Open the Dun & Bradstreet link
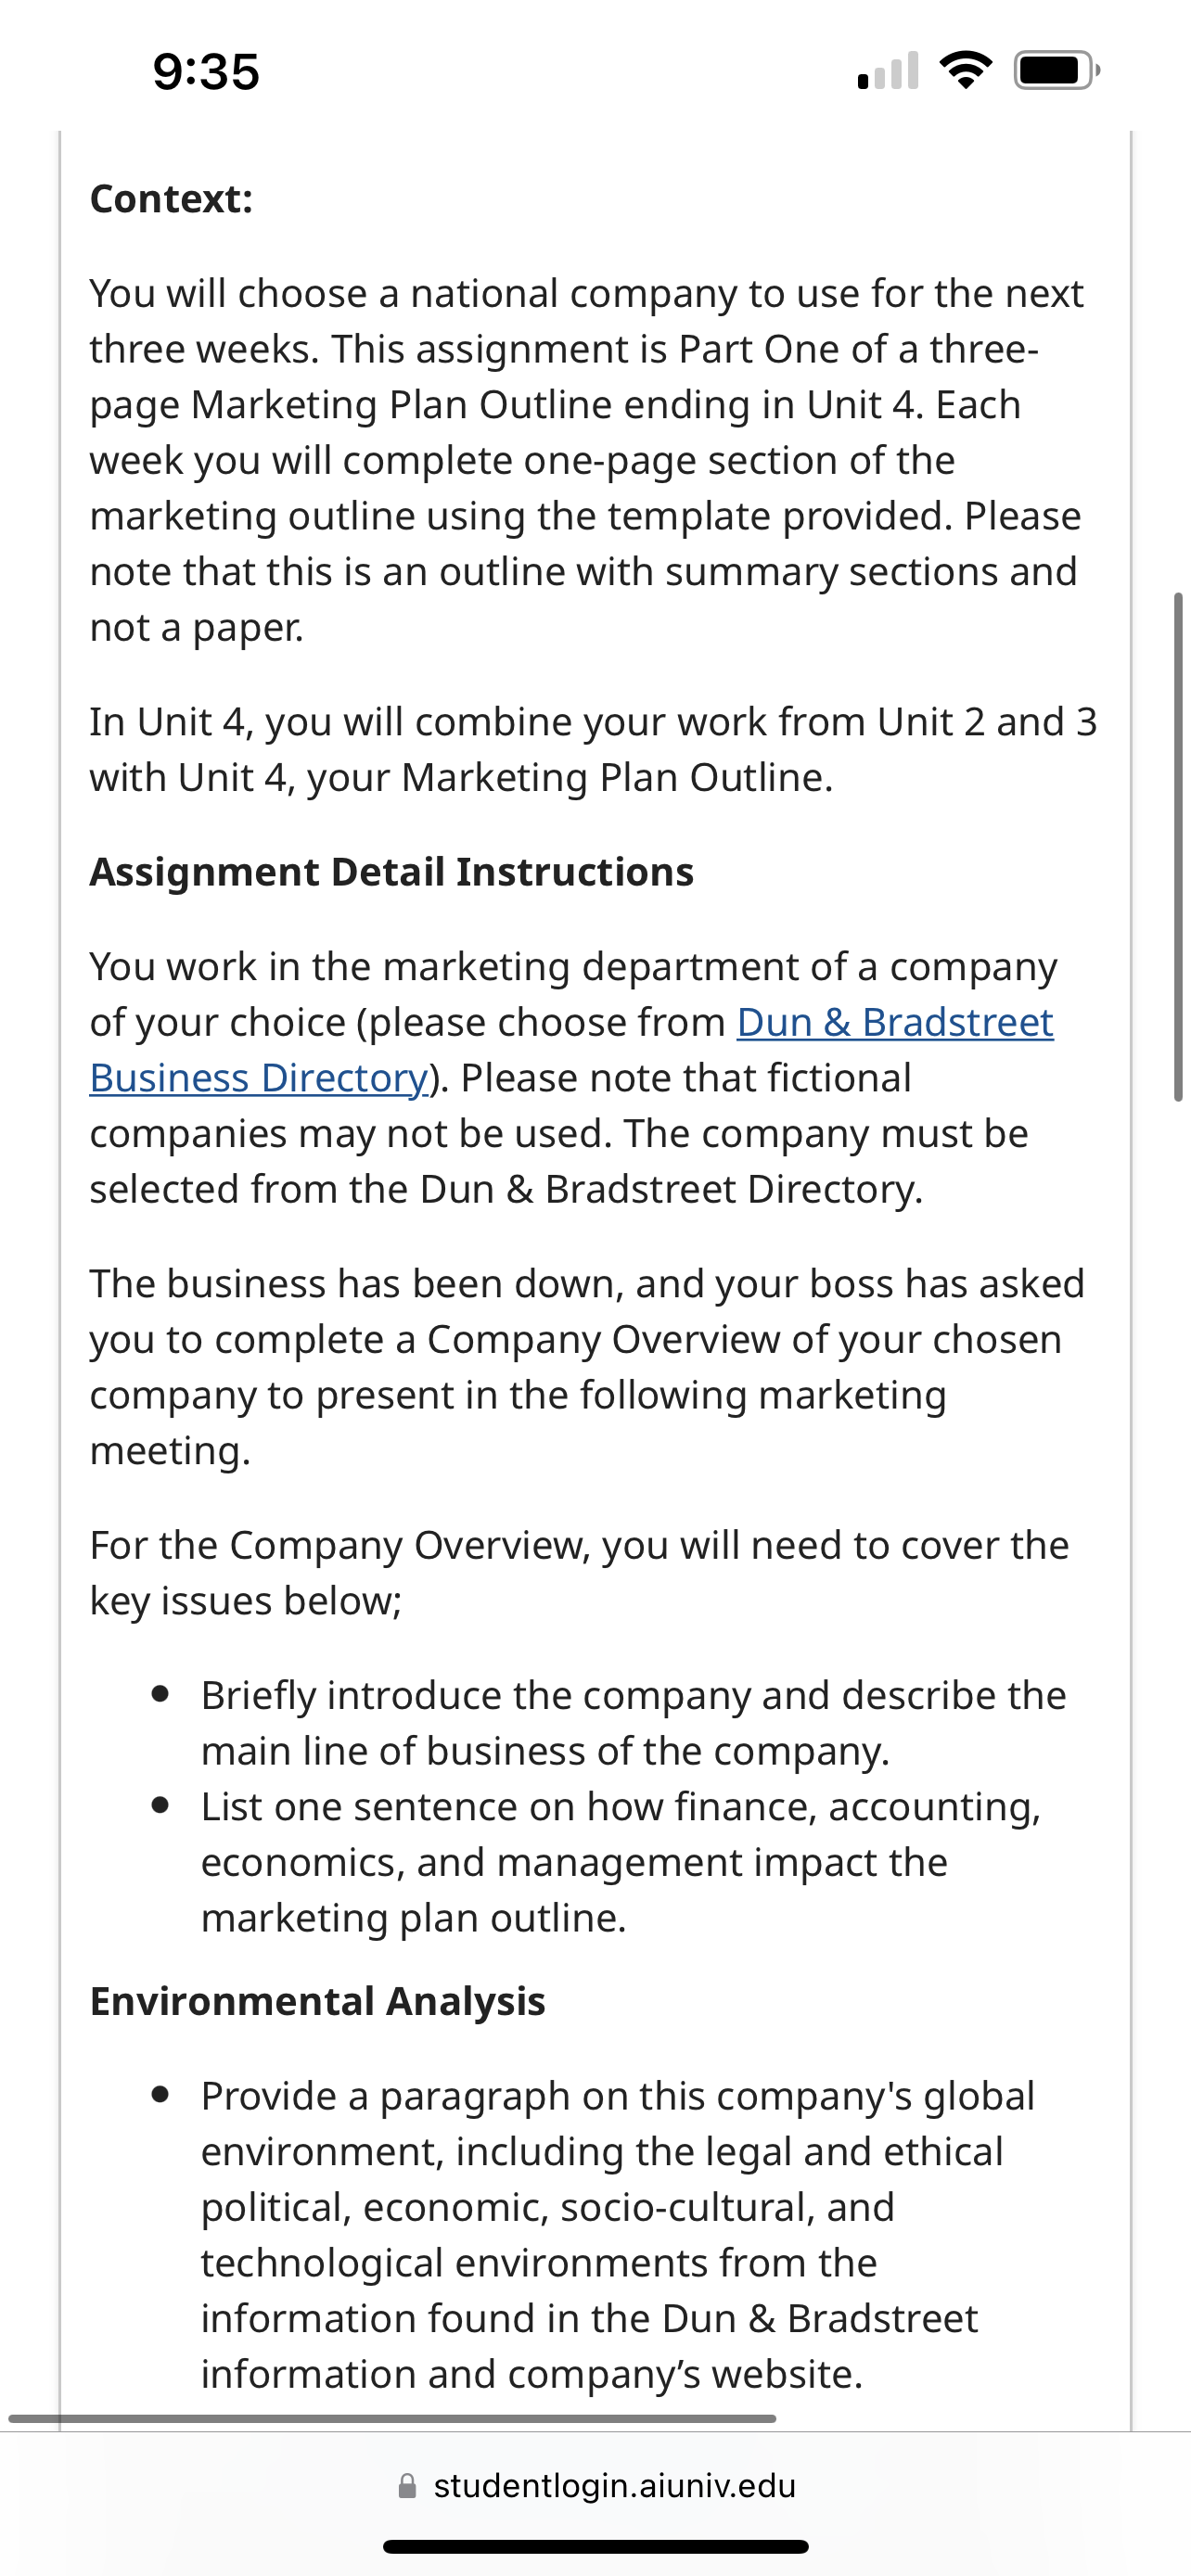The width and height of the screenshot is (1191, 2576). [x=895, y=1022]
